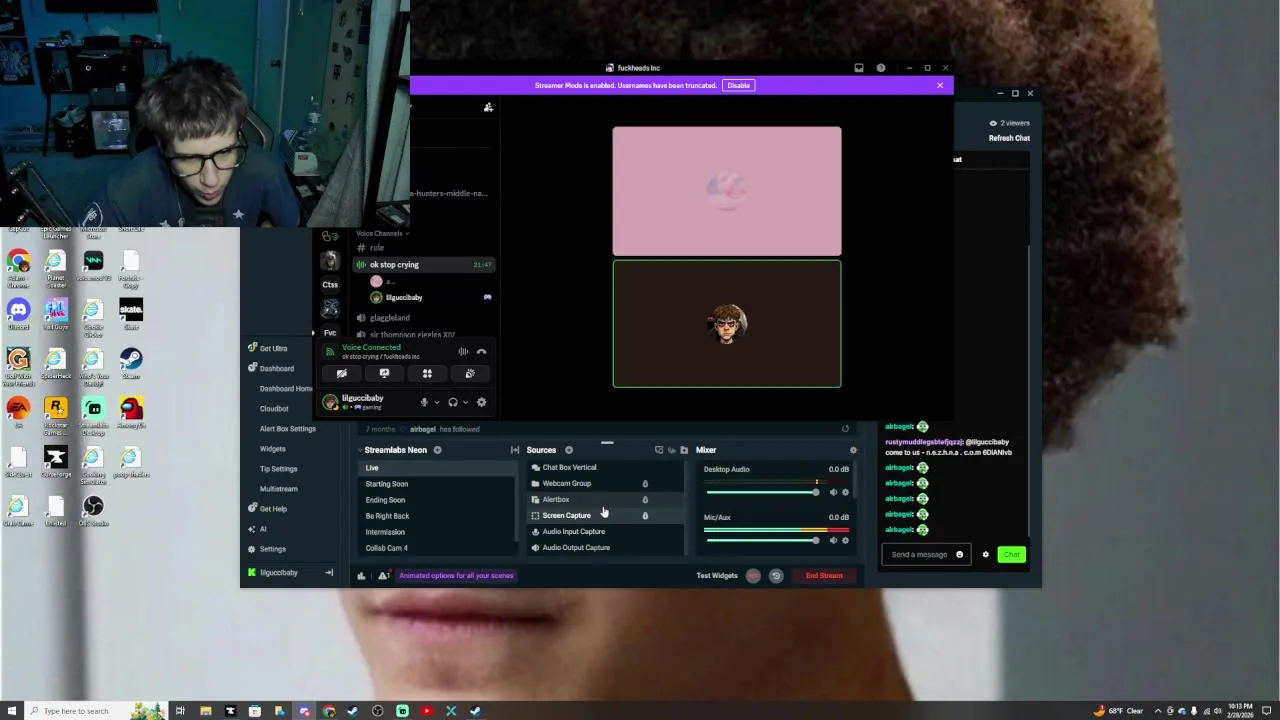Viewport: 1280px width, 720px height.
Task: Open the Streamlabs Neon scene collection dropdown
Action: [396, 450]
